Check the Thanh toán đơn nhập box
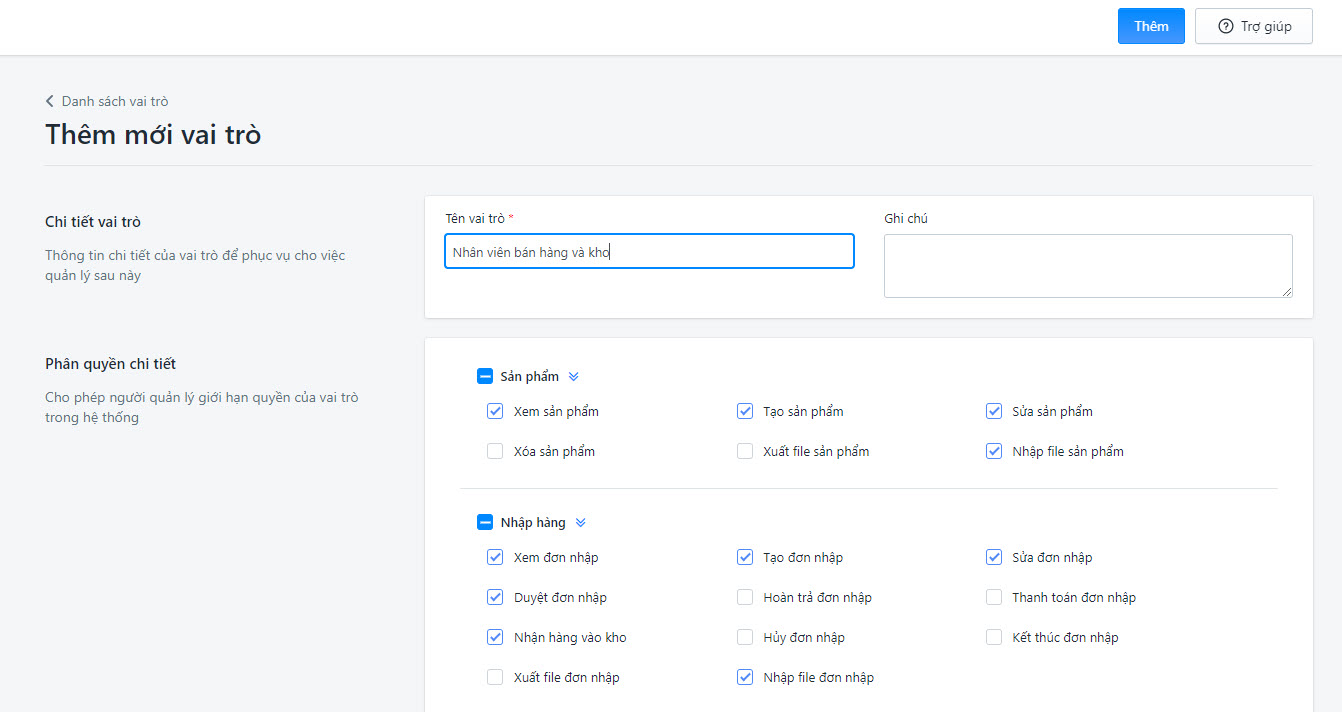 tap(994, 597)
